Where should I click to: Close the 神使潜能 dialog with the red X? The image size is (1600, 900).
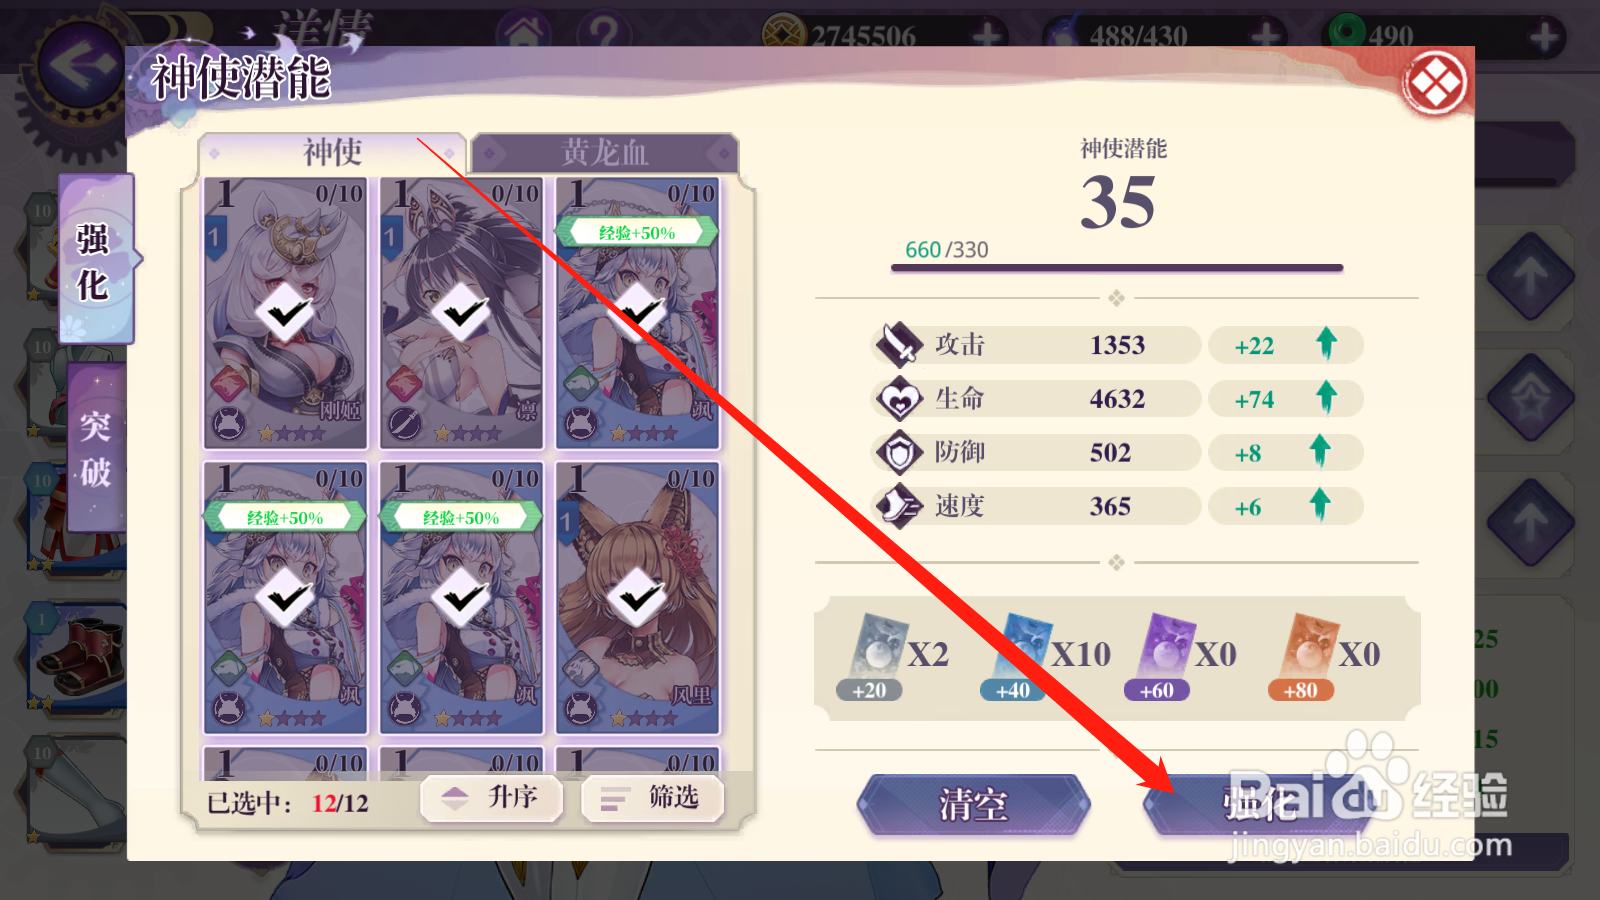pos(1435,83)
